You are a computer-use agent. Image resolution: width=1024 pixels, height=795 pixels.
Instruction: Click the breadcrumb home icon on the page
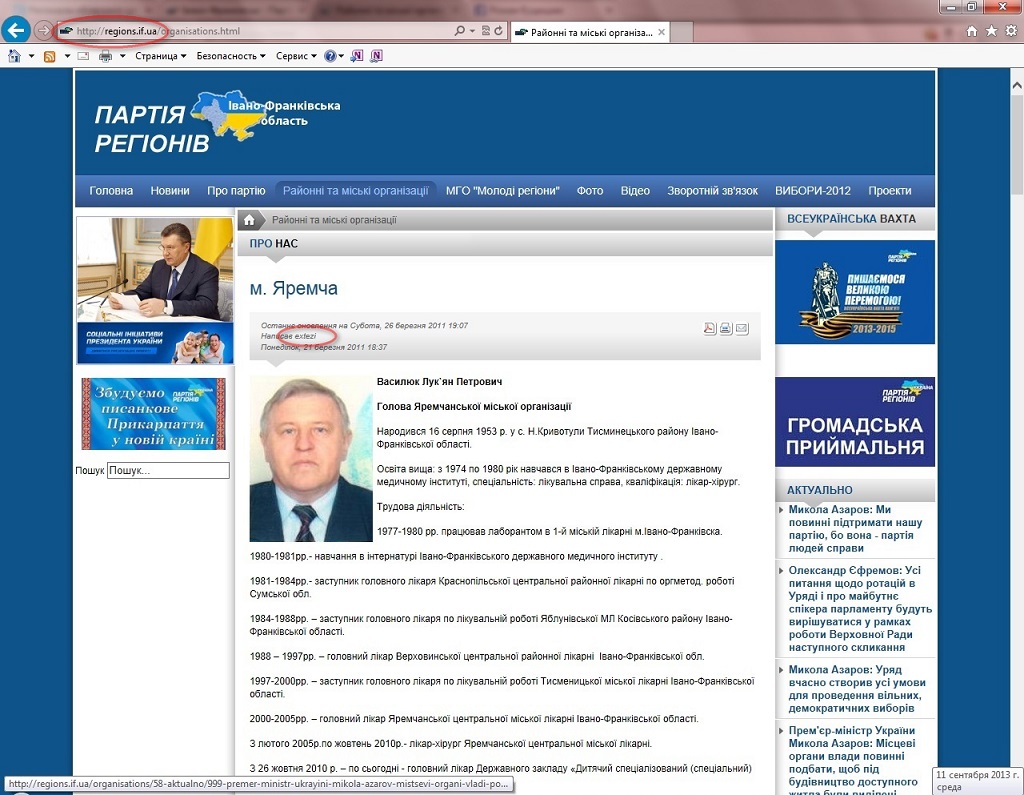coord(249,220)
